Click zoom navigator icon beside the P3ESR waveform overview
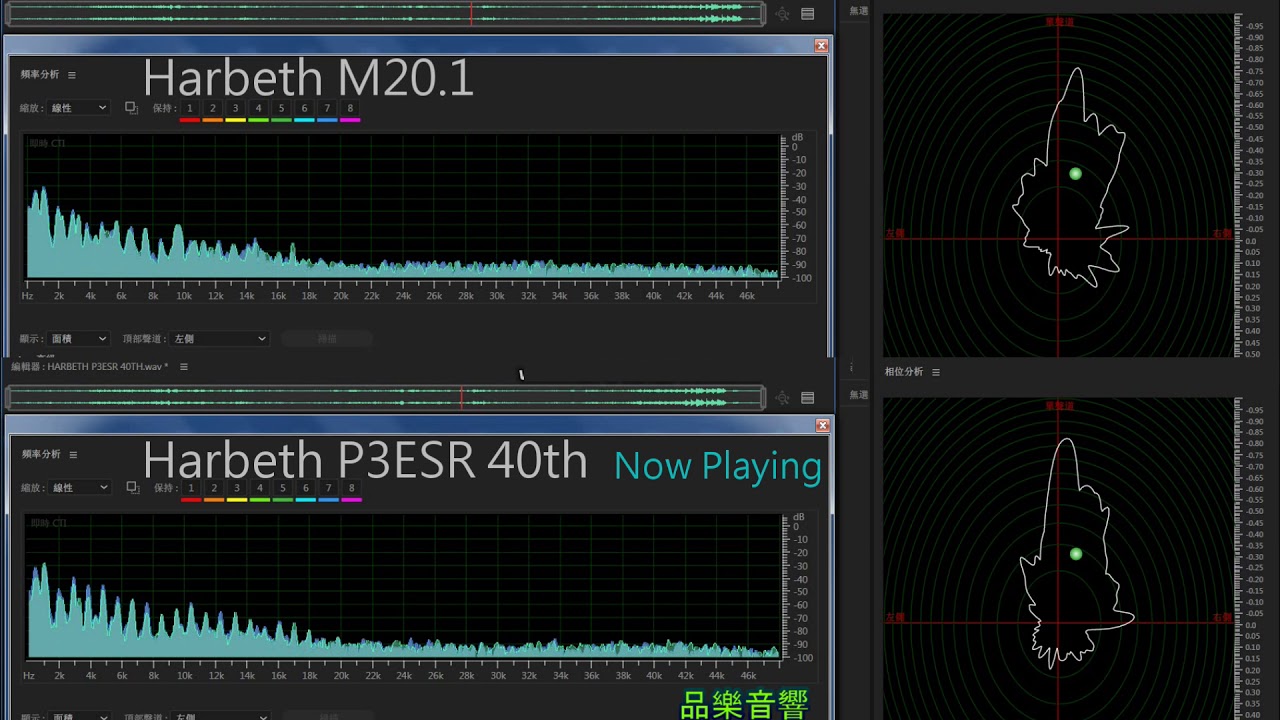 click(x=783, y=398)
